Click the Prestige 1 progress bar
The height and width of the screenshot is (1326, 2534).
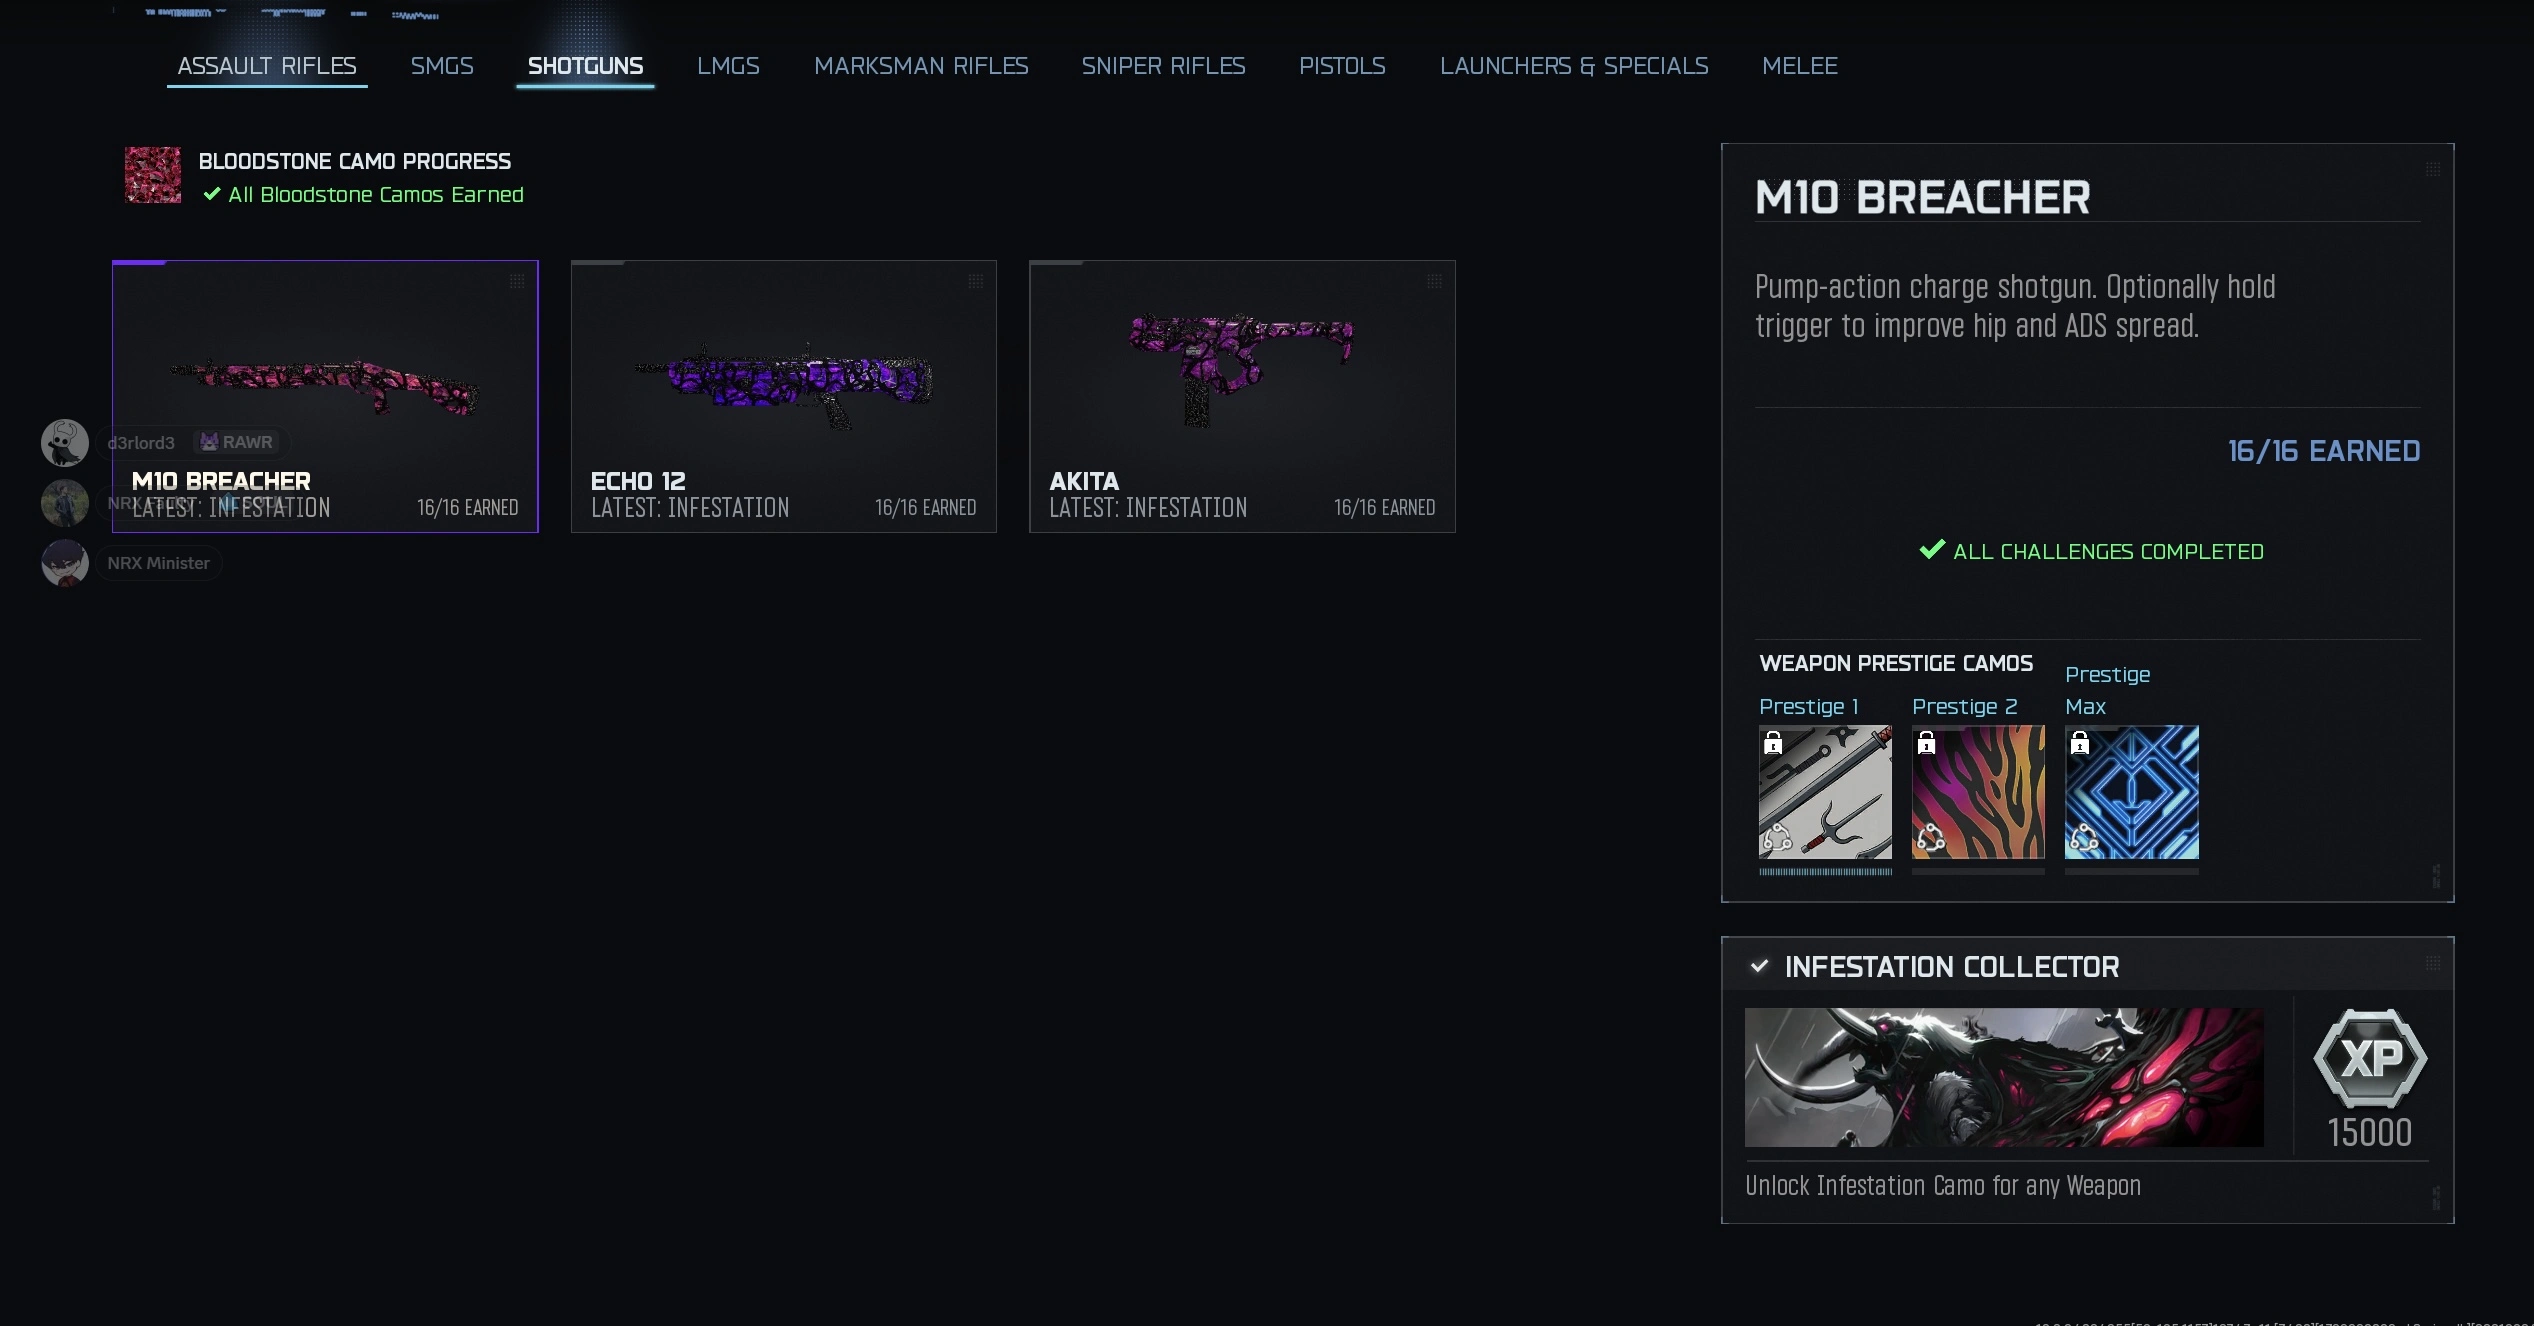(1825, 872)
